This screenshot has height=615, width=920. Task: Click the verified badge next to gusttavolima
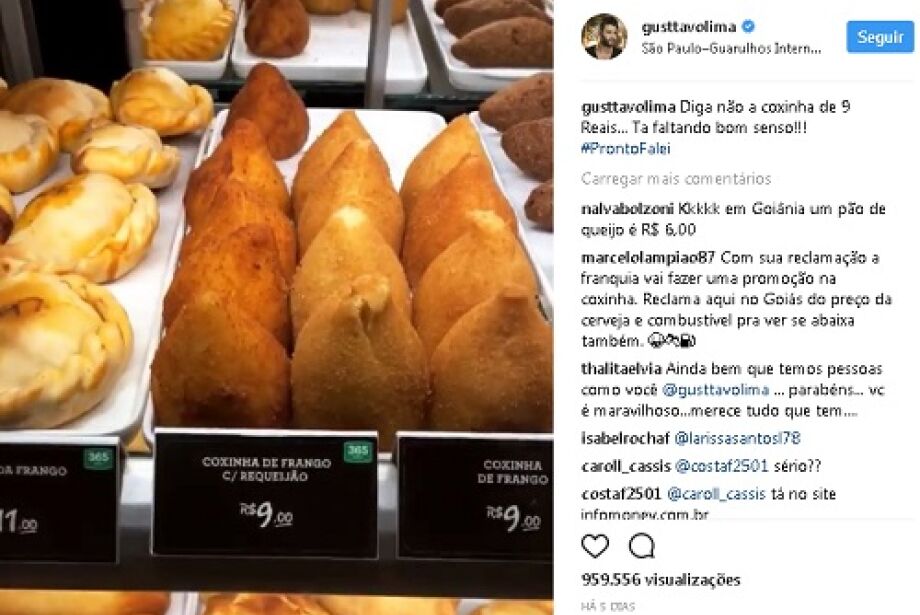coord(749,26)
